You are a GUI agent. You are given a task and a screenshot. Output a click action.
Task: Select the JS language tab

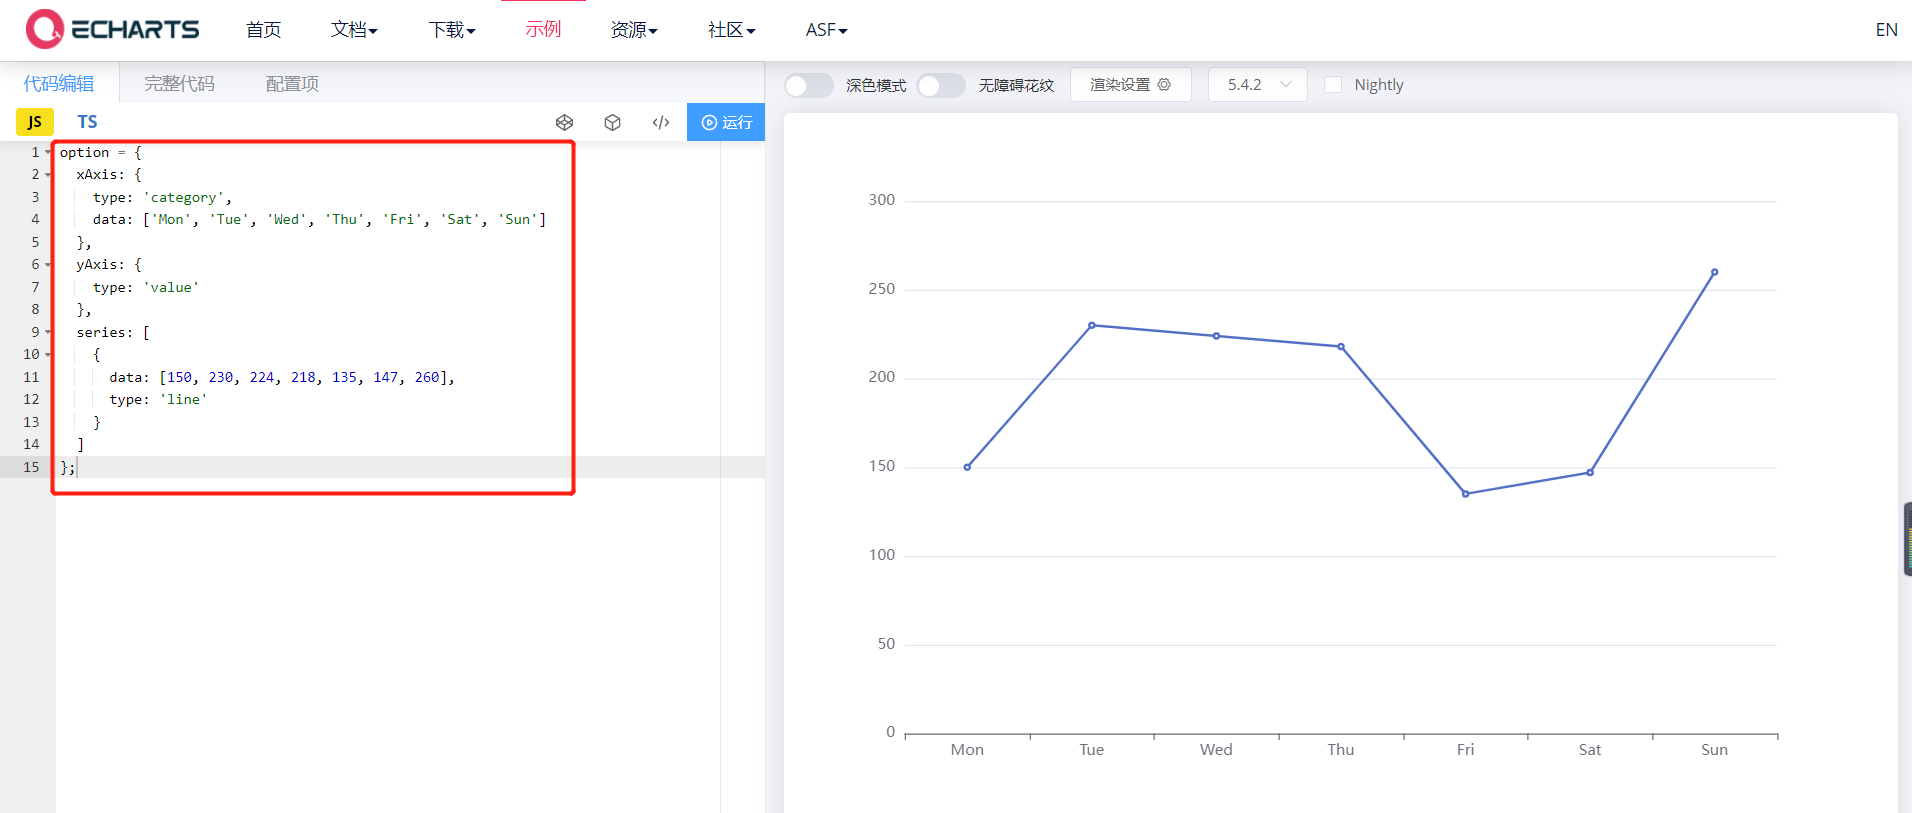tap(35, 122)
